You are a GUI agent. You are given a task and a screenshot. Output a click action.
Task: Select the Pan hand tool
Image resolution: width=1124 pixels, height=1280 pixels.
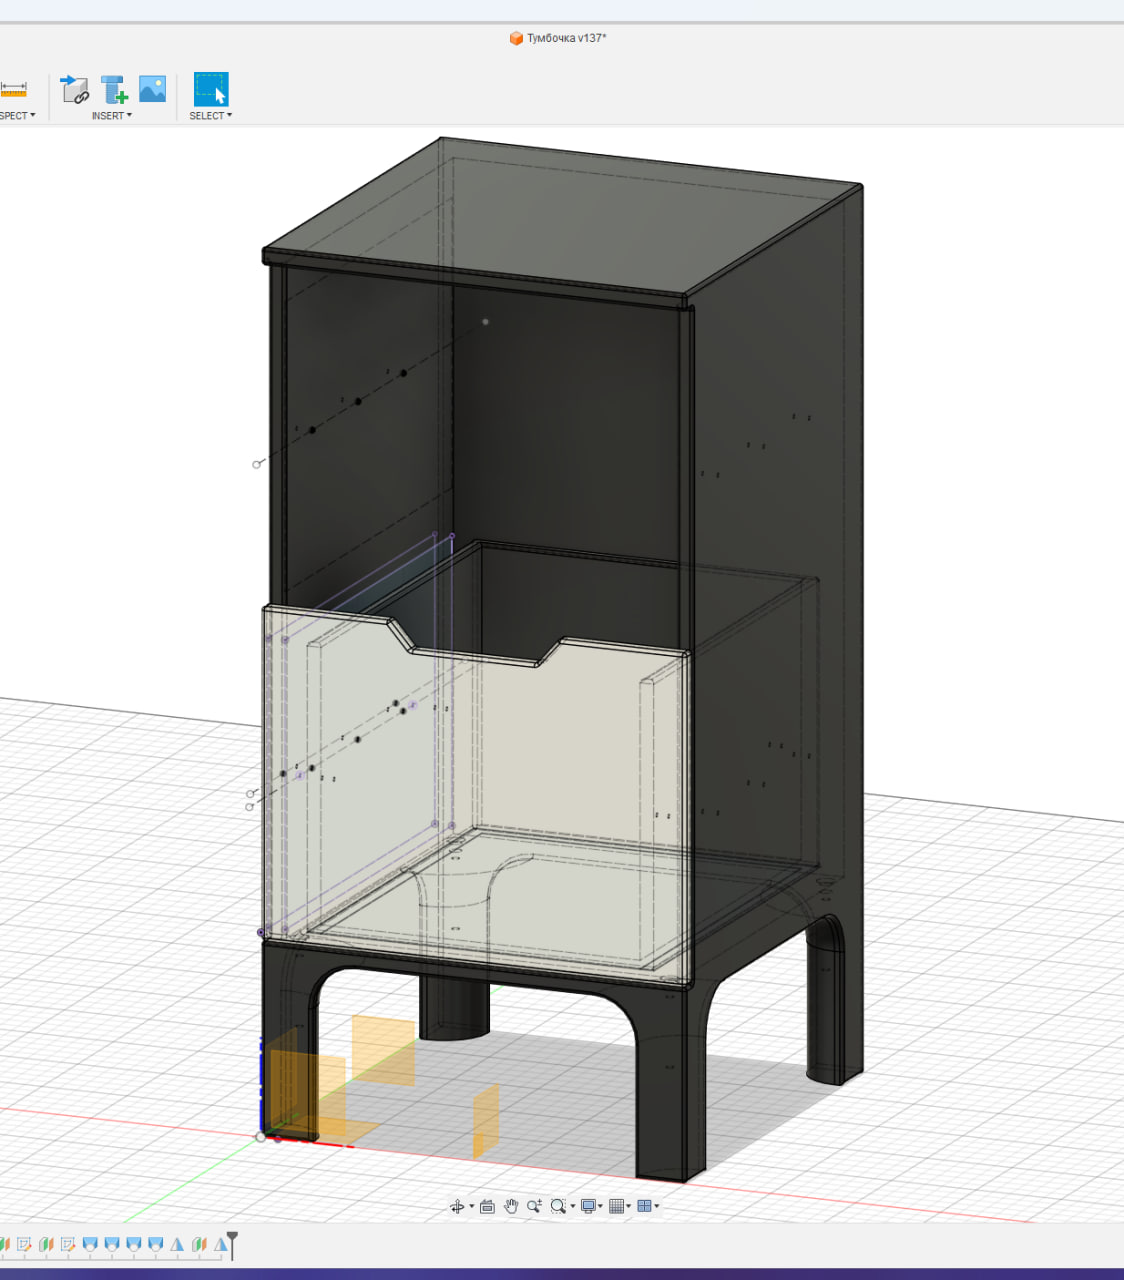pos(511,1206)
